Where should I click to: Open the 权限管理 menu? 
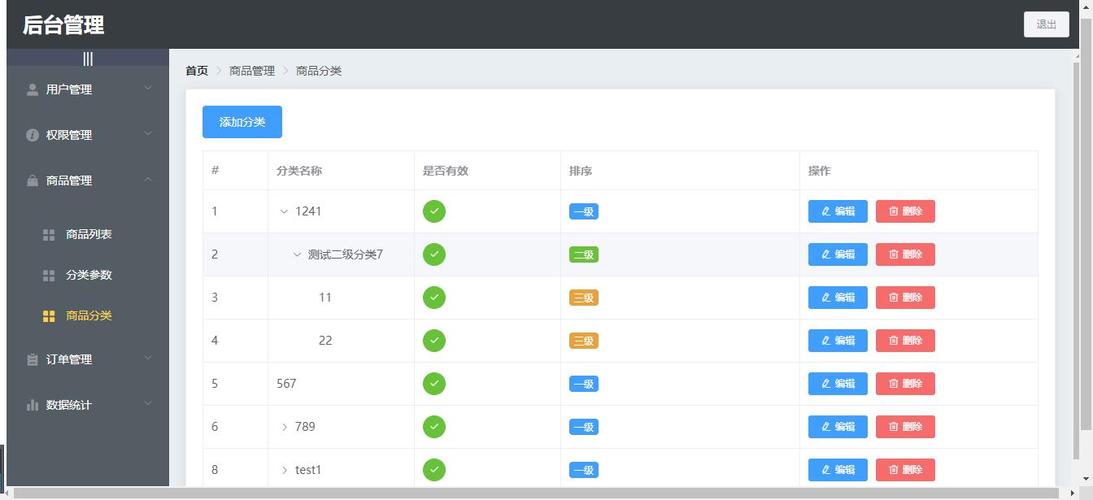tap(88, 135)
